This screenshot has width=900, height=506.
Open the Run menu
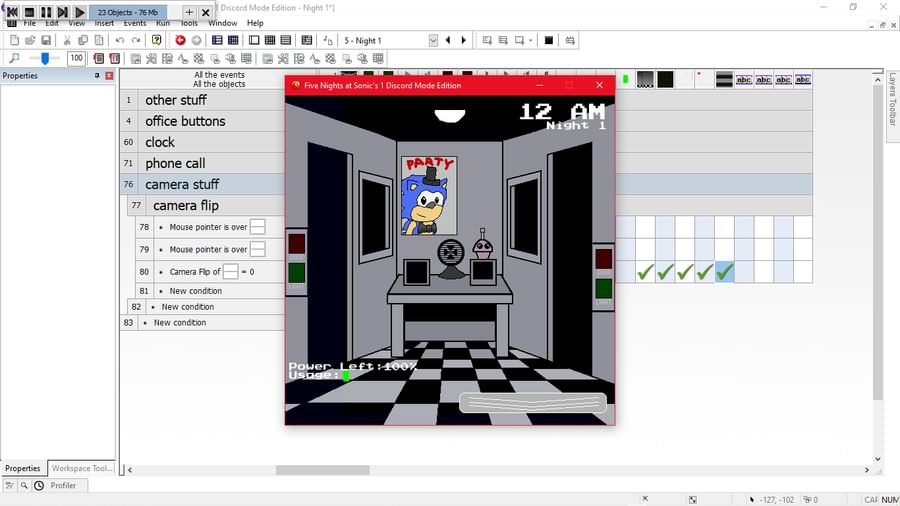163,24
